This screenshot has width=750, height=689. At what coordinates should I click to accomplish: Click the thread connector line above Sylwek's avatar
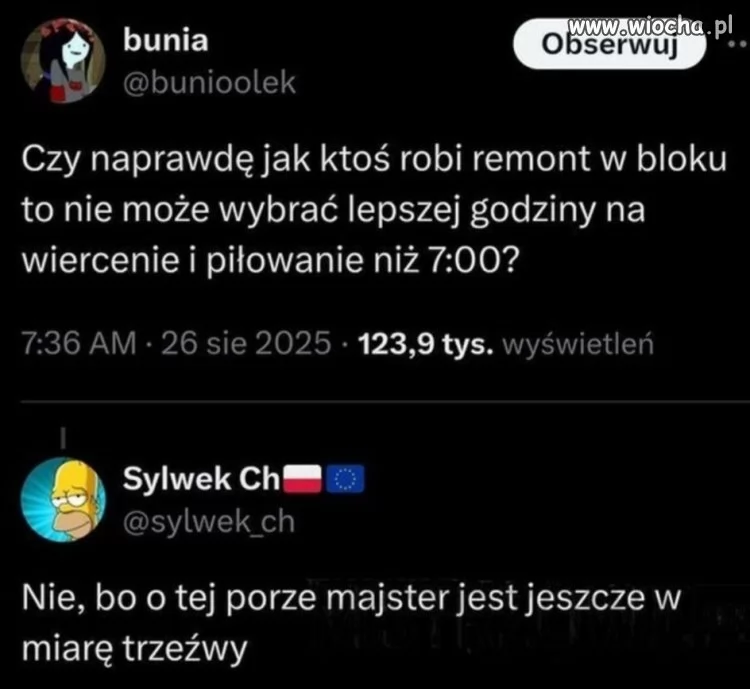(x=63, y=438)
